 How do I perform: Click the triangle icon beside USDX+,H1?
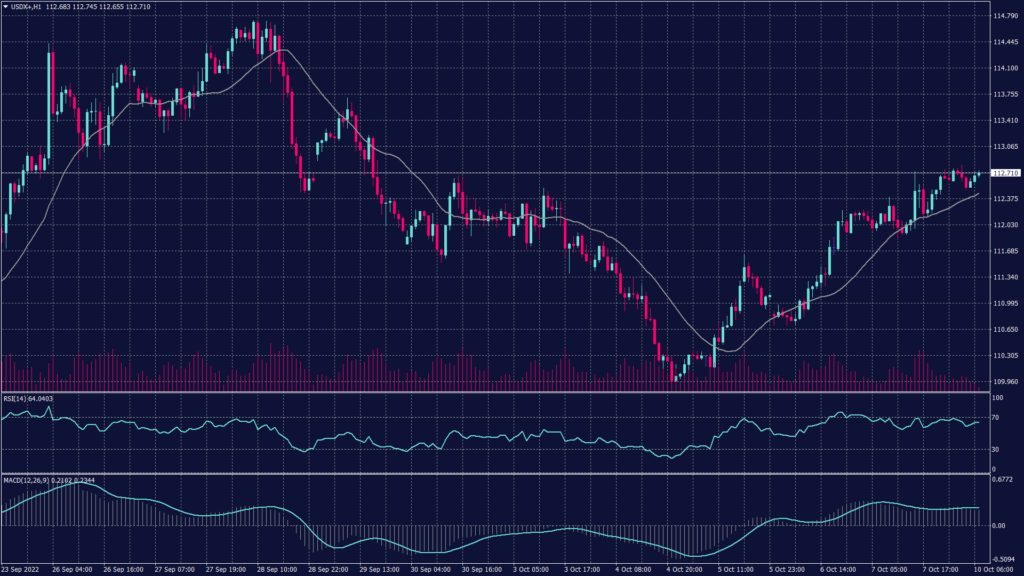(5, 7)
